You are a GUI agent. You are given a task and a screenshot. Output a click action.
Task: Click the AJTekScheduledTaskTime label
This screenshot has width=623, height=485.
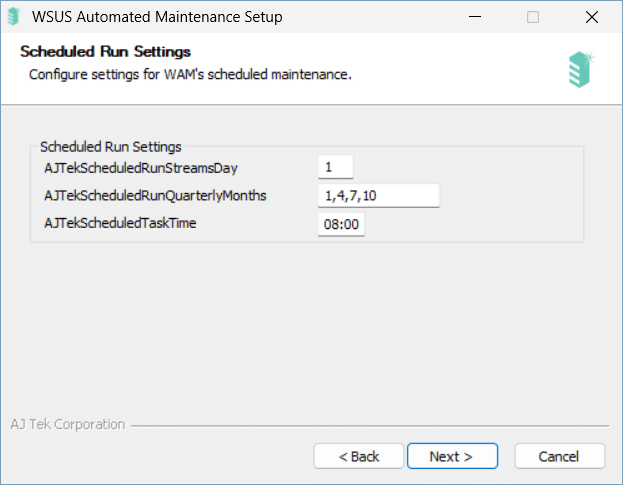tap(120, 223)
